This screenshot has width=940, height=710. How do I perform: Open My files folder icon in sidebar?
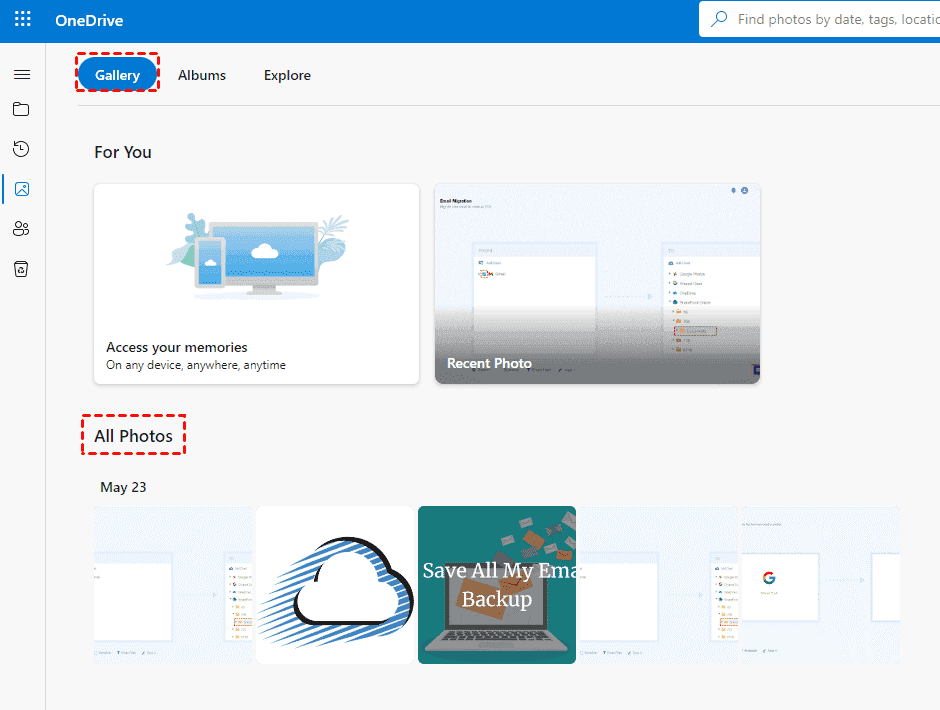pos(22,109)
